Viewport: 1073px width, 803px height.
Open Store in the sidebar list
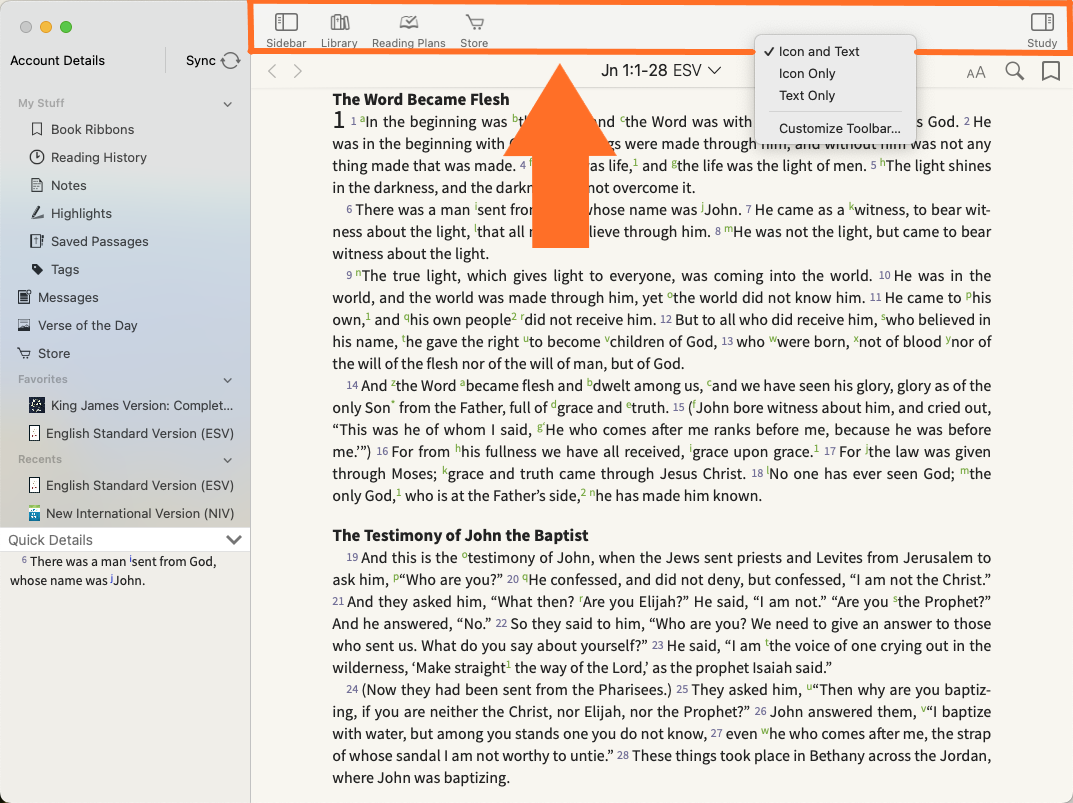pyautogui.click(x=54, y=354)
